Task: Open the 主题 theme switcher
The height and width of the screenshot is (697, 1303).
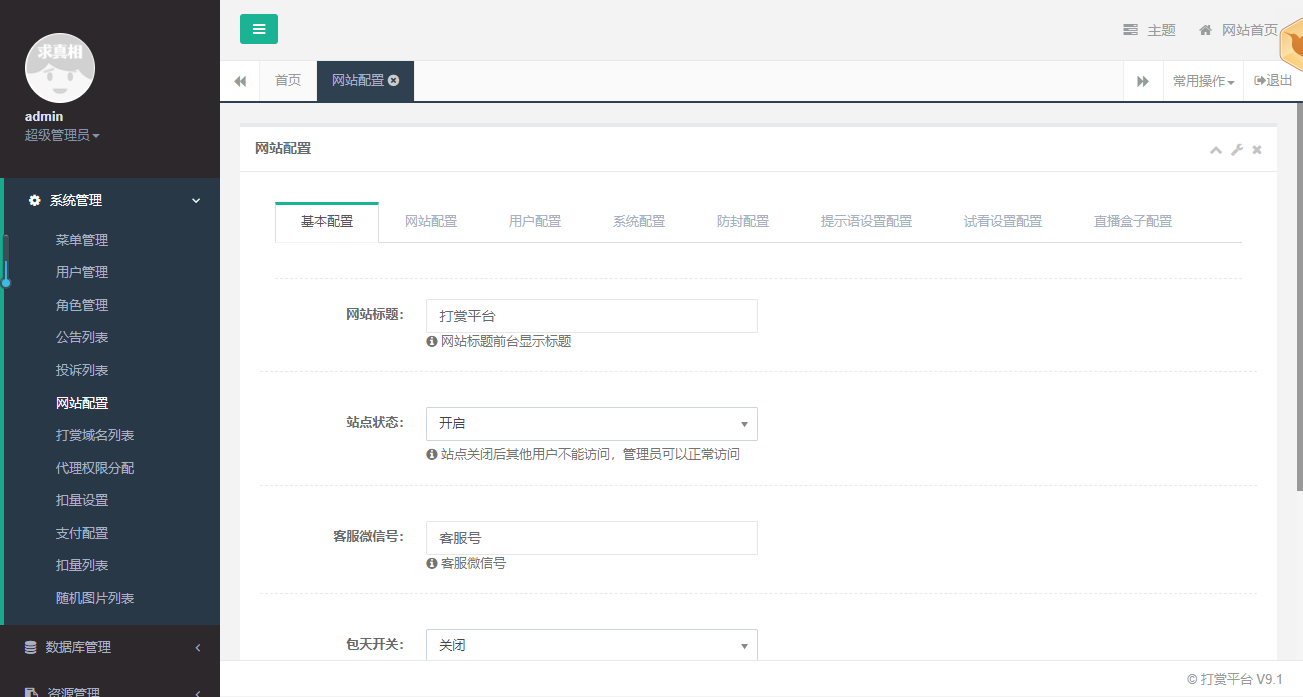Action: point(1149,30)
